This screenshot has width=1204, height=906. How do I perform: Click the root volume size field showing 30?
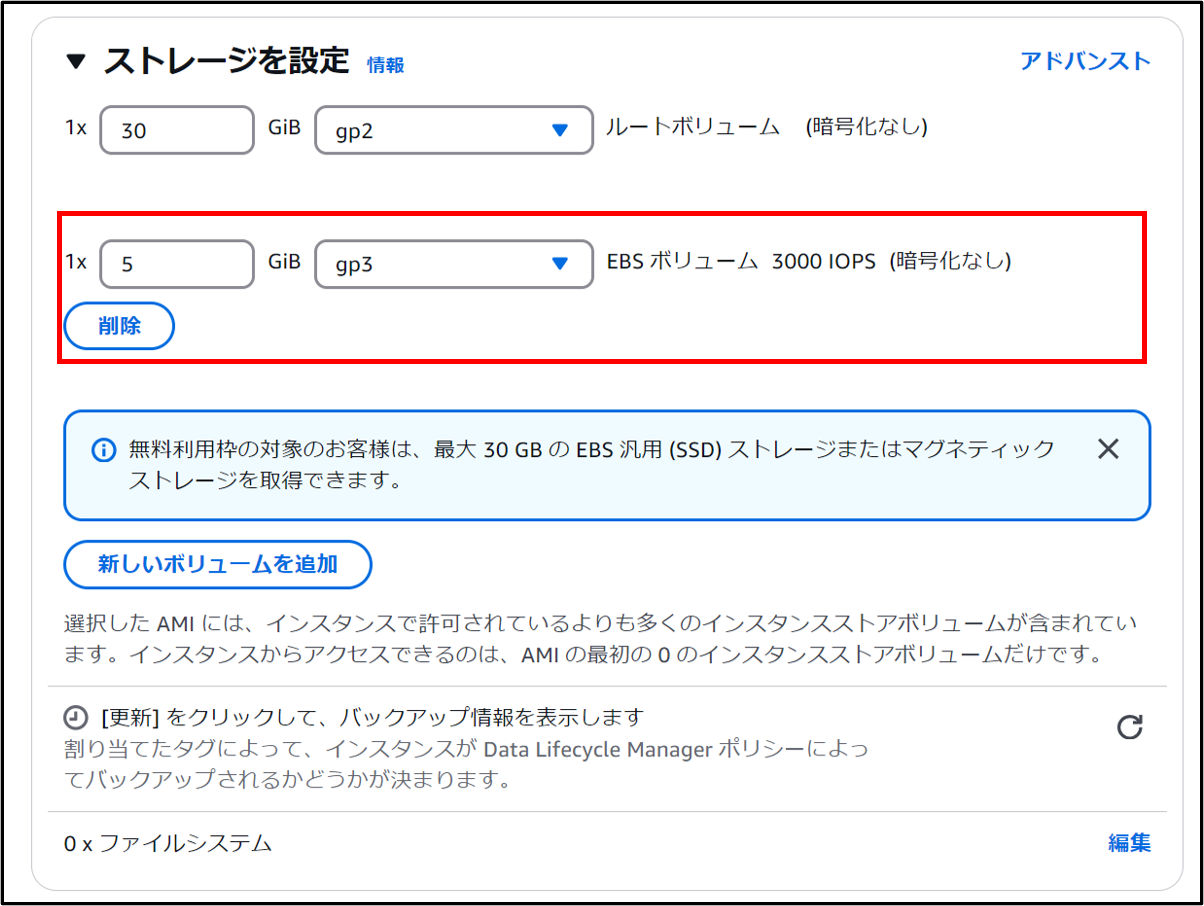tap(177, 130)
